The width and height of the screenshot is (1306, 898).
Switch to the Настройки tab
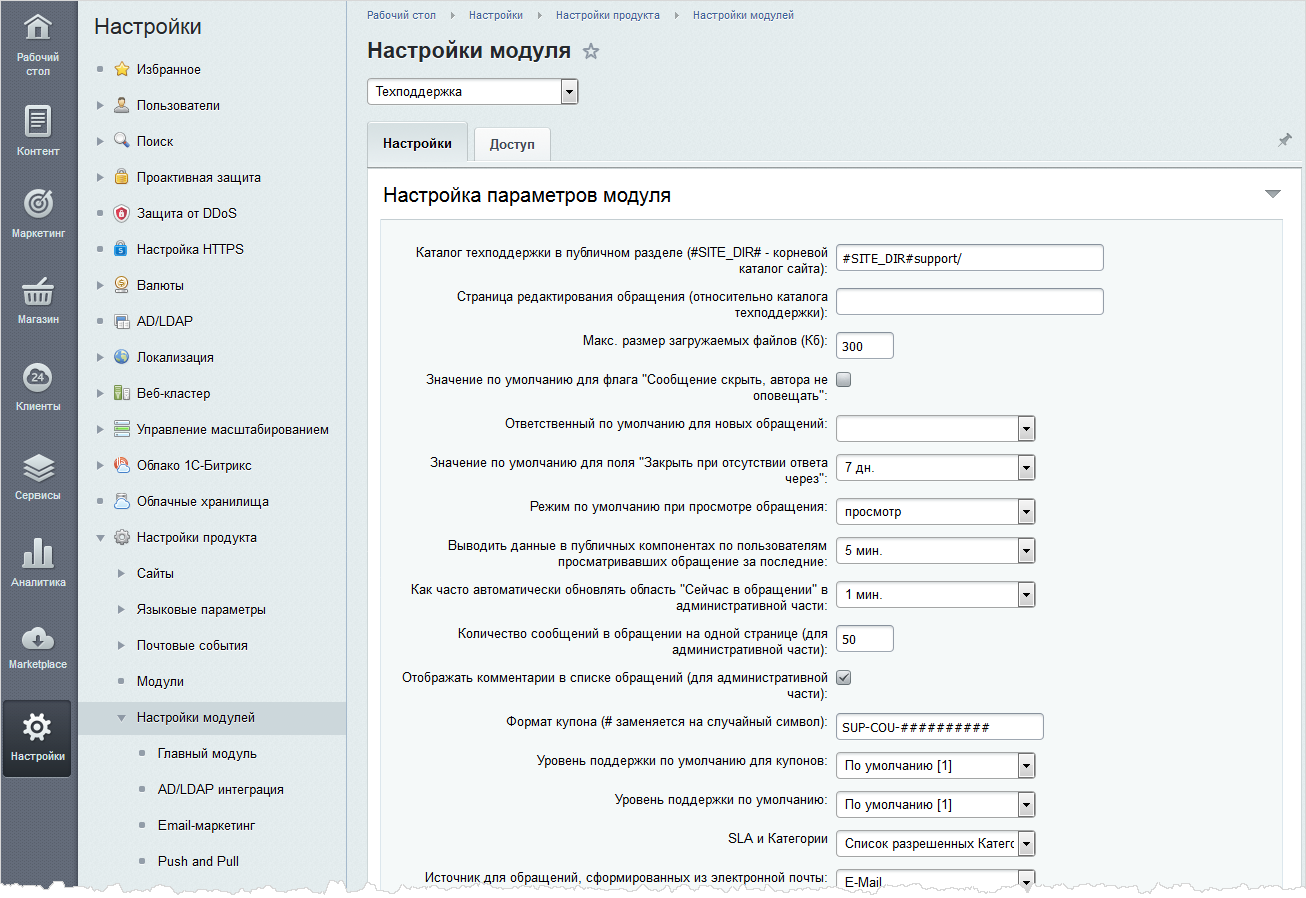tap(417, 143)
